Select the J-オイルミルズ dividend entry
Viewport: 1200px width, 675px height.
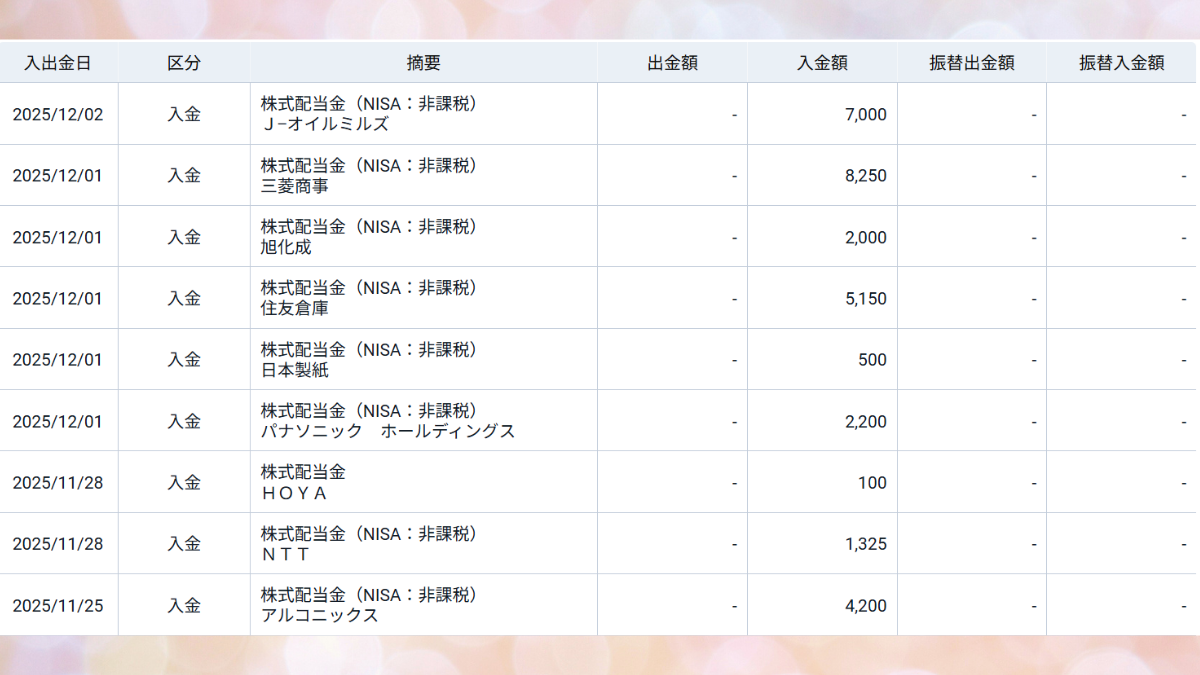[324, 124]
